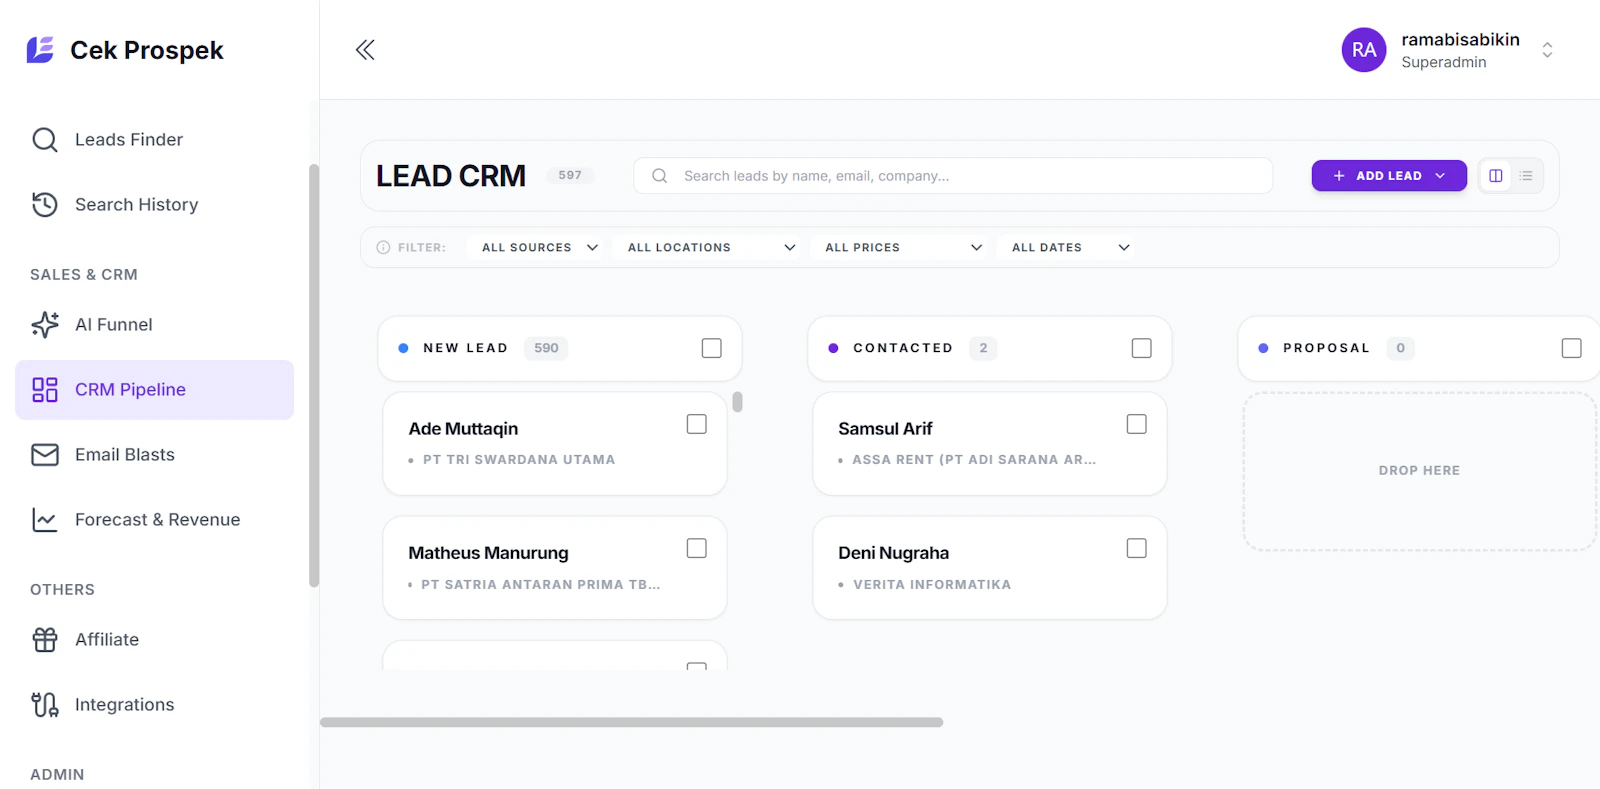Screen dimensions: 1600x789
Task: Check the Samsul Arif lead card
Action: [x=1137, y=424]
